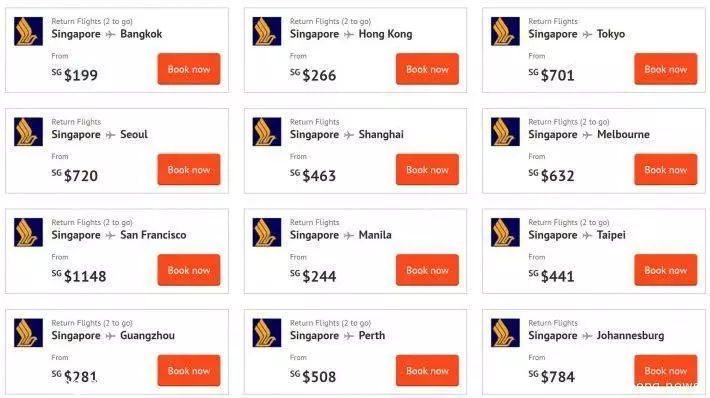
Task: Click the airline logo on Hong Kong card
Action: (x=267, y=32)
